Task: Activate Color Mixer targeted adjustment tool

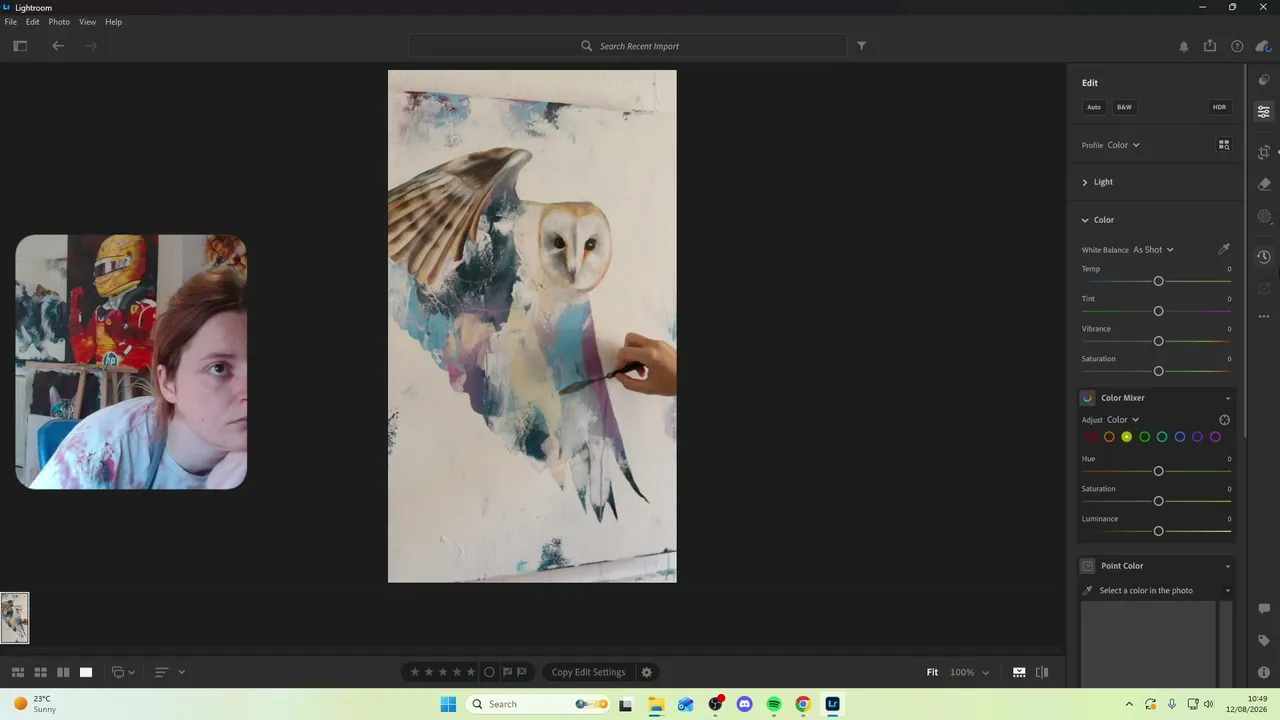Action: (1224, 420)
